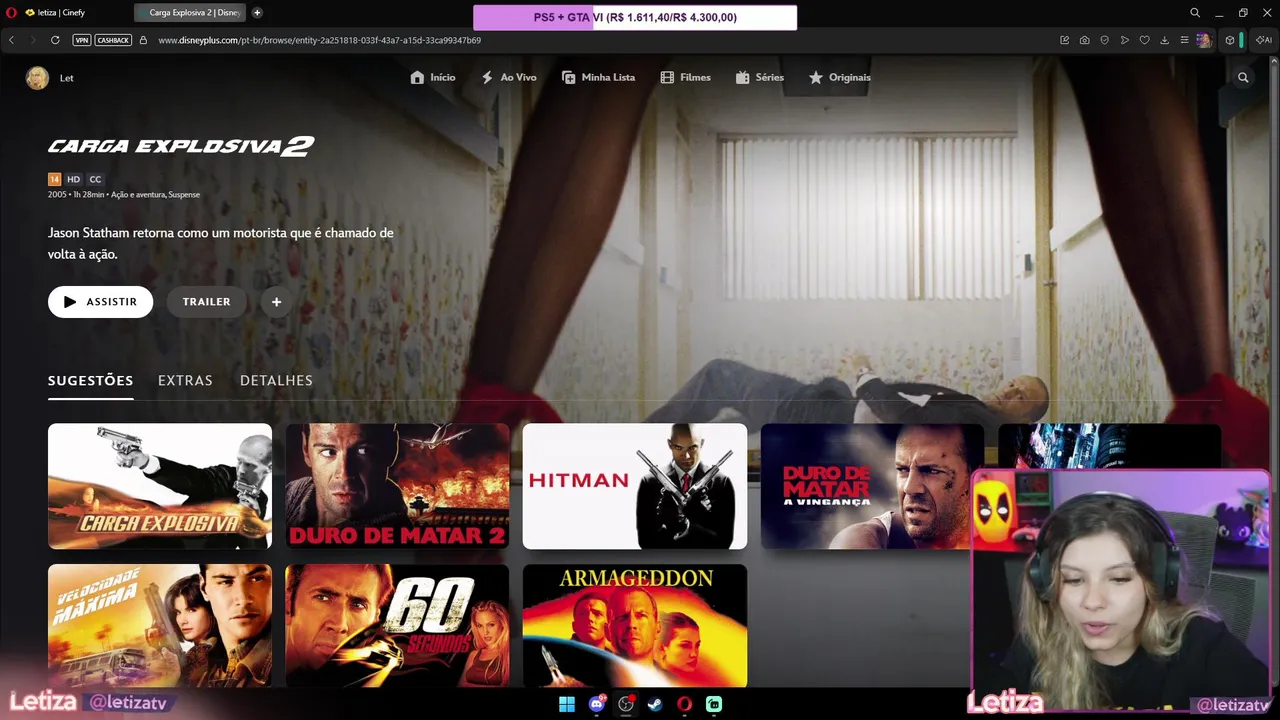Open the Ao Vivo section
Screen dimensions: 1280x720
coord(508,77)
